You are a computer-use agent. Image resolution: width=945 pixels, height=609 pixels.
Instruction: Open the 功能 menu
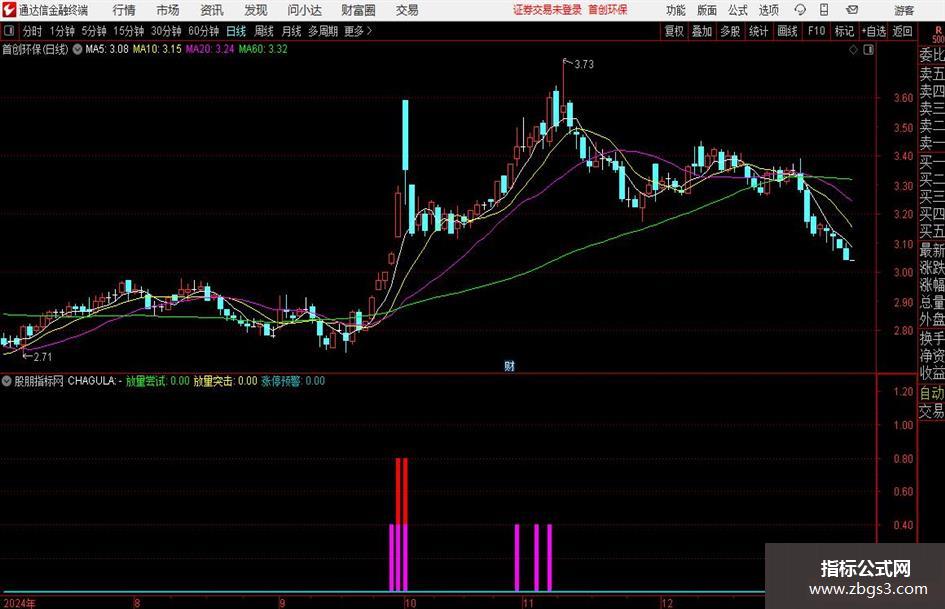[676, 10]
